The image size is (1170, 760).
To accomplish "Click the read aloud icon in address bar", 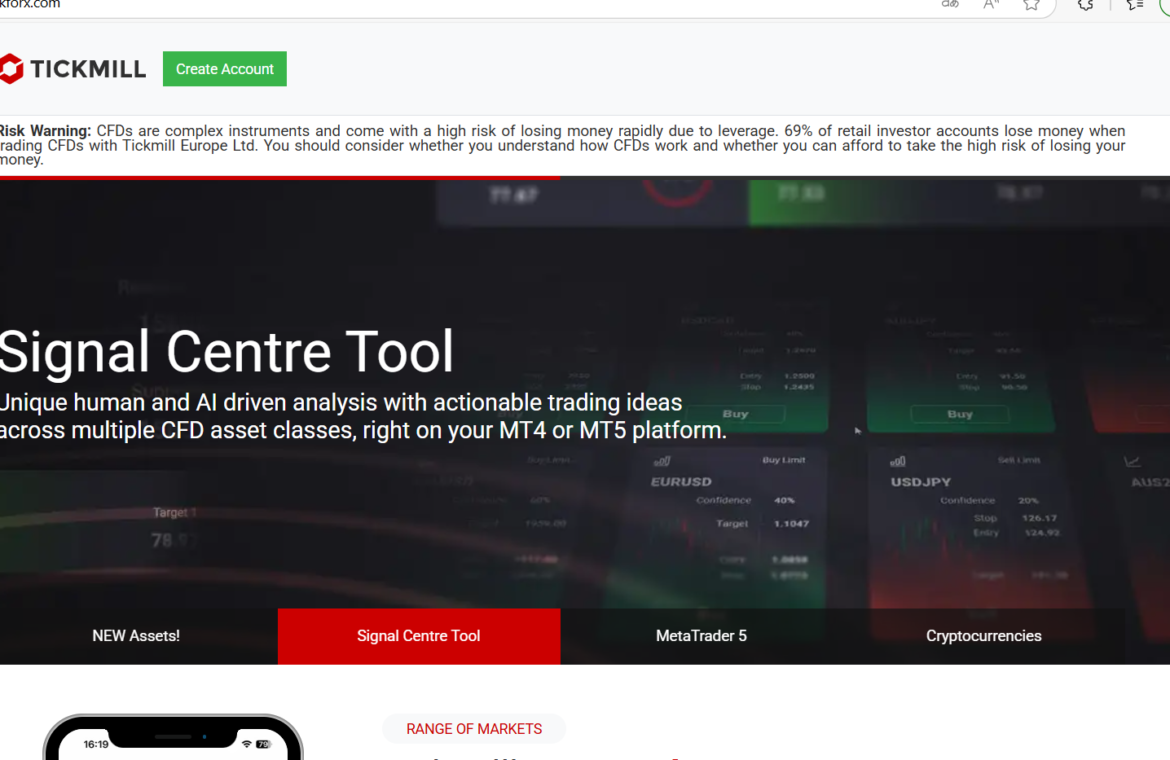I will 991,4.
